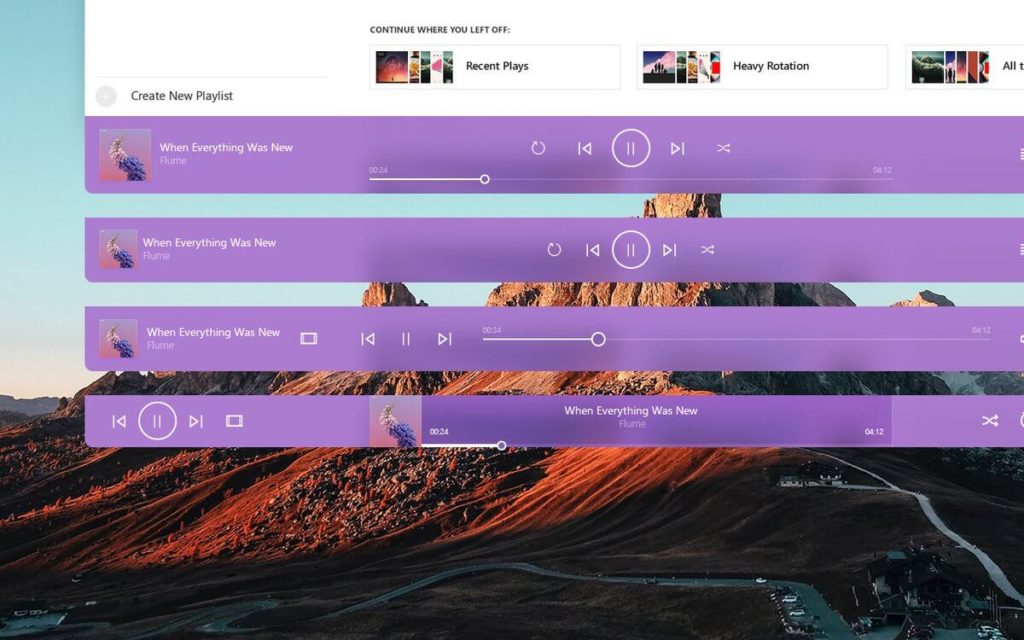The height and width of the screenshot is (640, 1024).
Task: Skip to the previous track in the second player
Action: point(593,250)
